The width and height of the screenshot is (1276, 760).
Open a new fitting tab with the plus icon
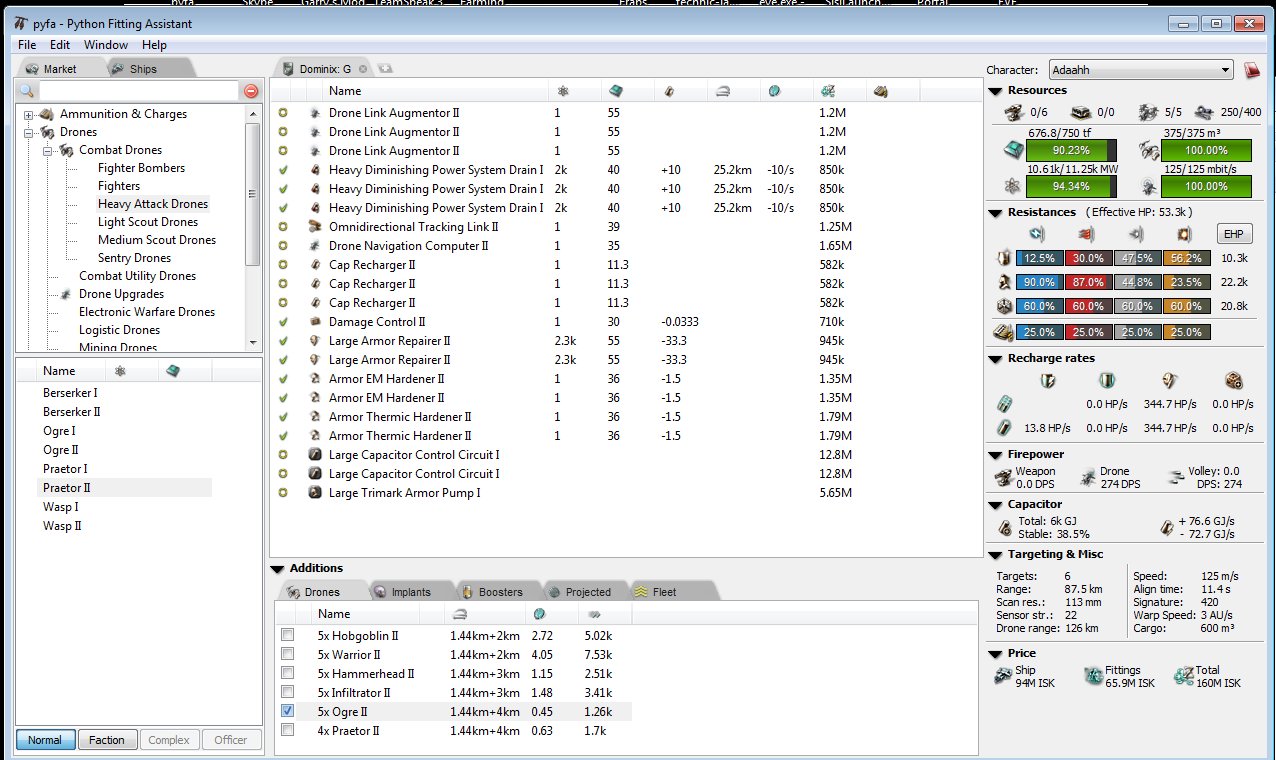coord(384,69)
